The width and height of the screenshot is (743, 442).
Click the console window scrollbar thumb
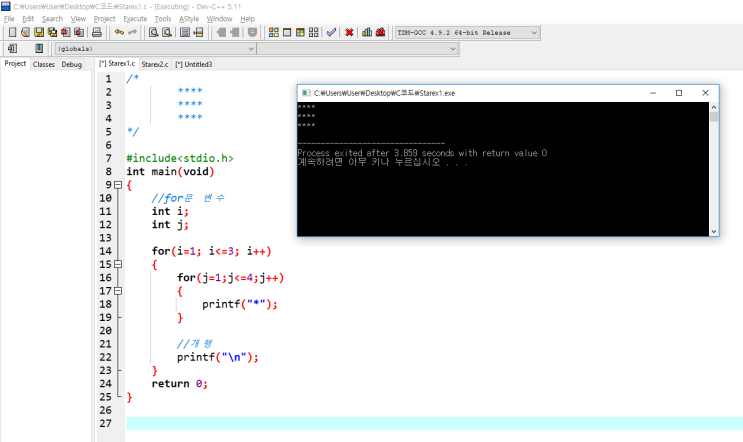[714, 117]
